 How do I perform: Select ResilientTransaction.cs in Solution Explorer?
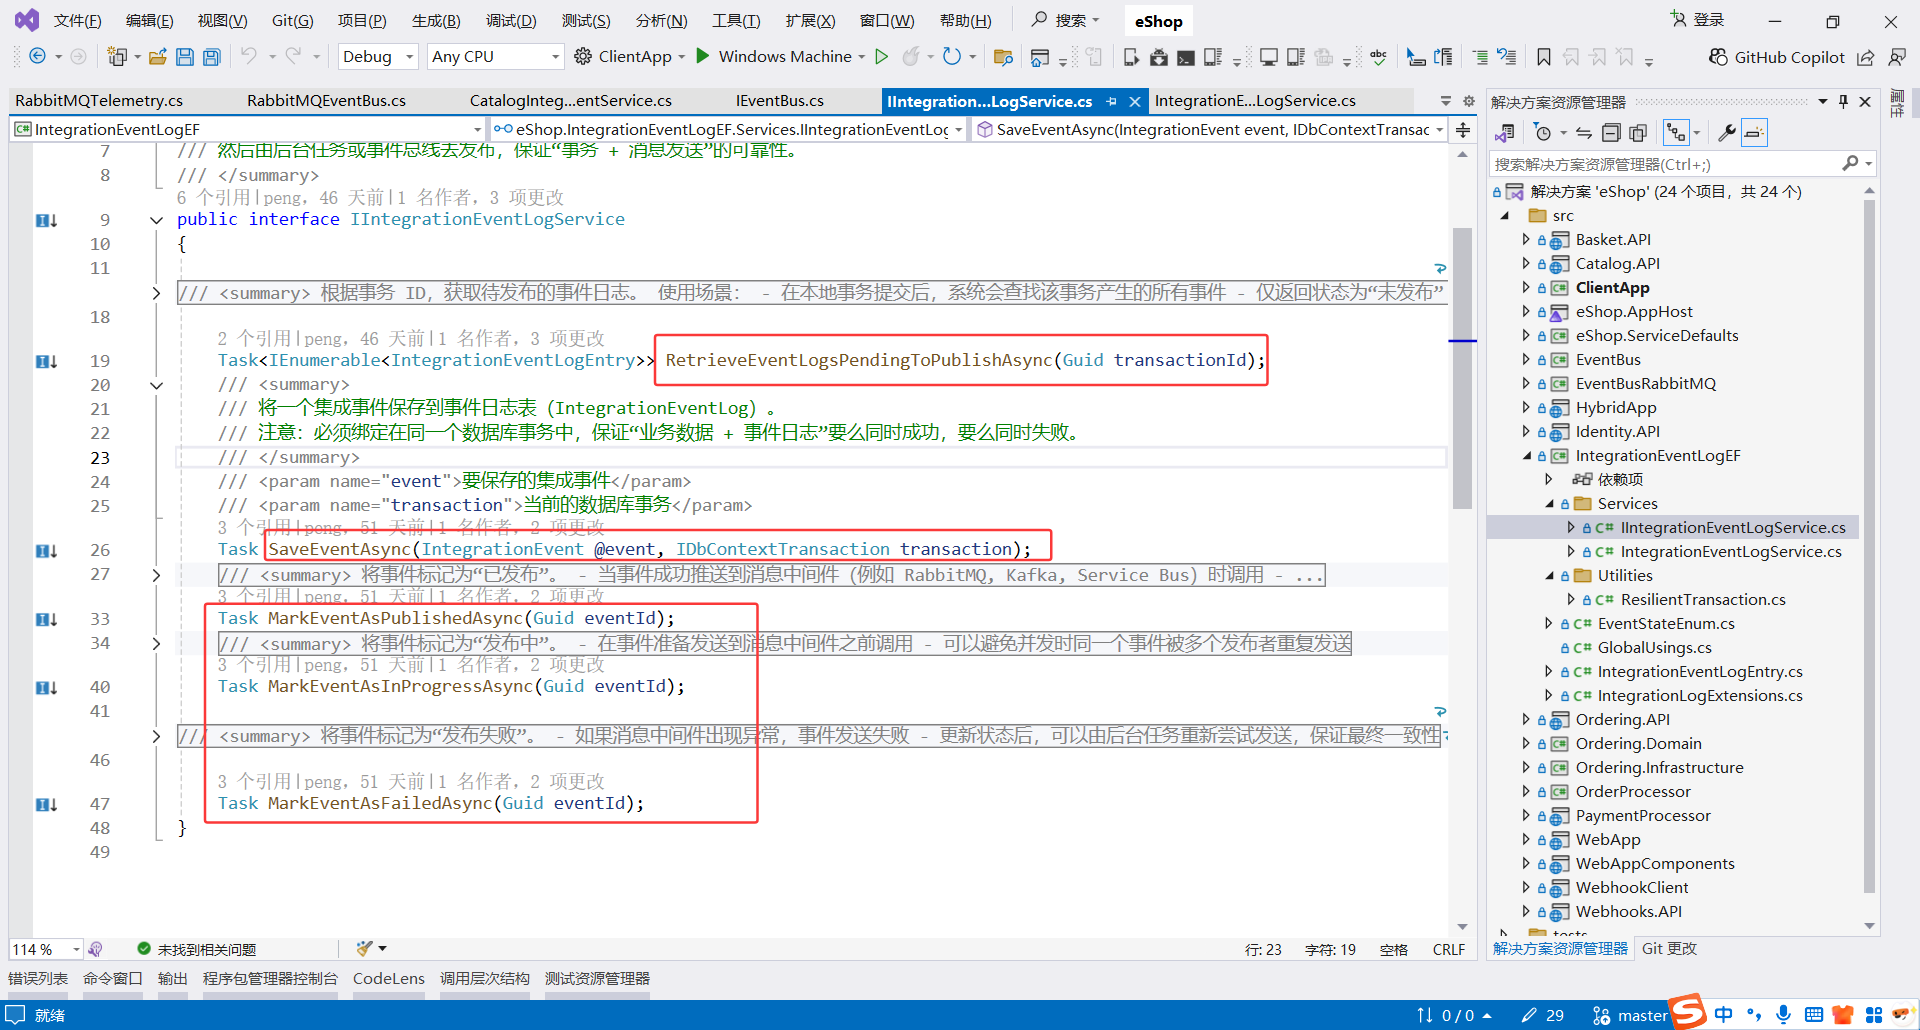point(1703,600)
